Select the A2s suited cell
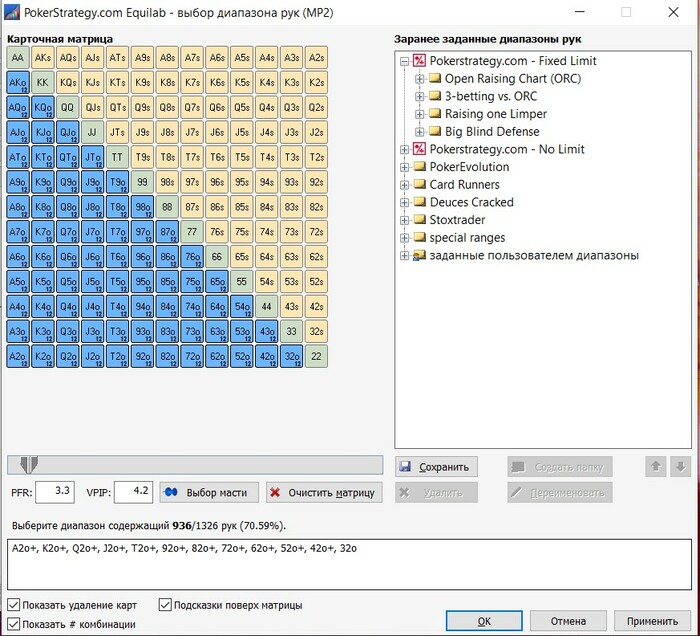 pos(317,58)
